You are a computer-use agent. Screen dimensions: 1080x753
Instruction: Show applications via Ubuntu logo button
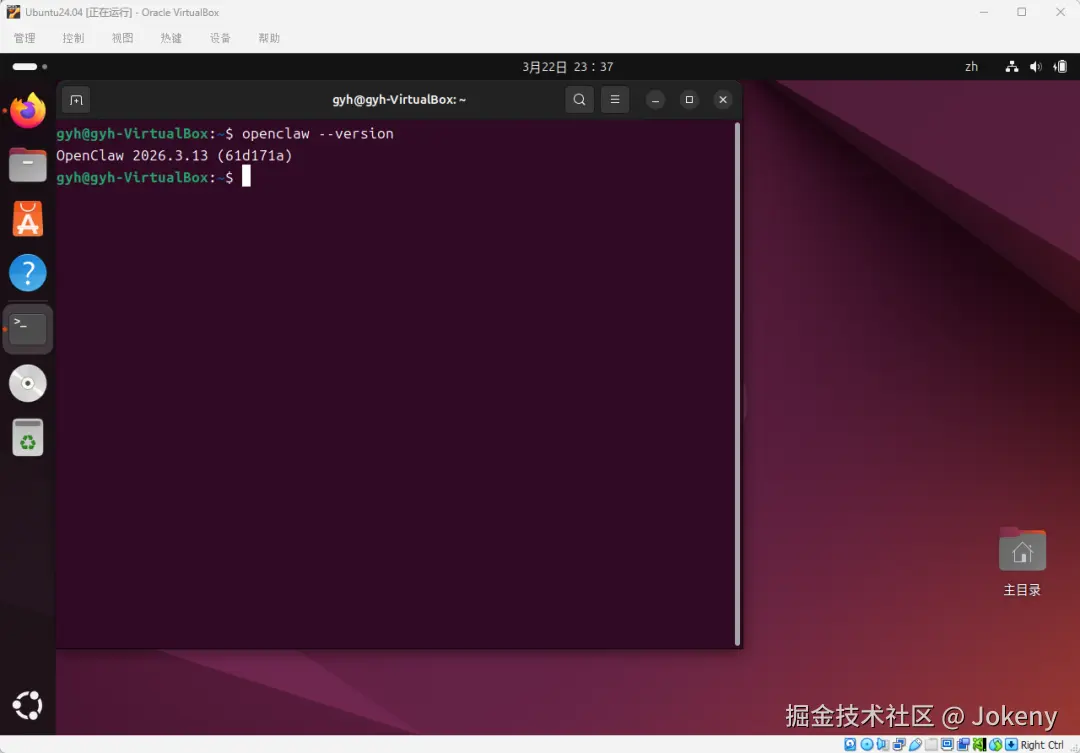28,705
